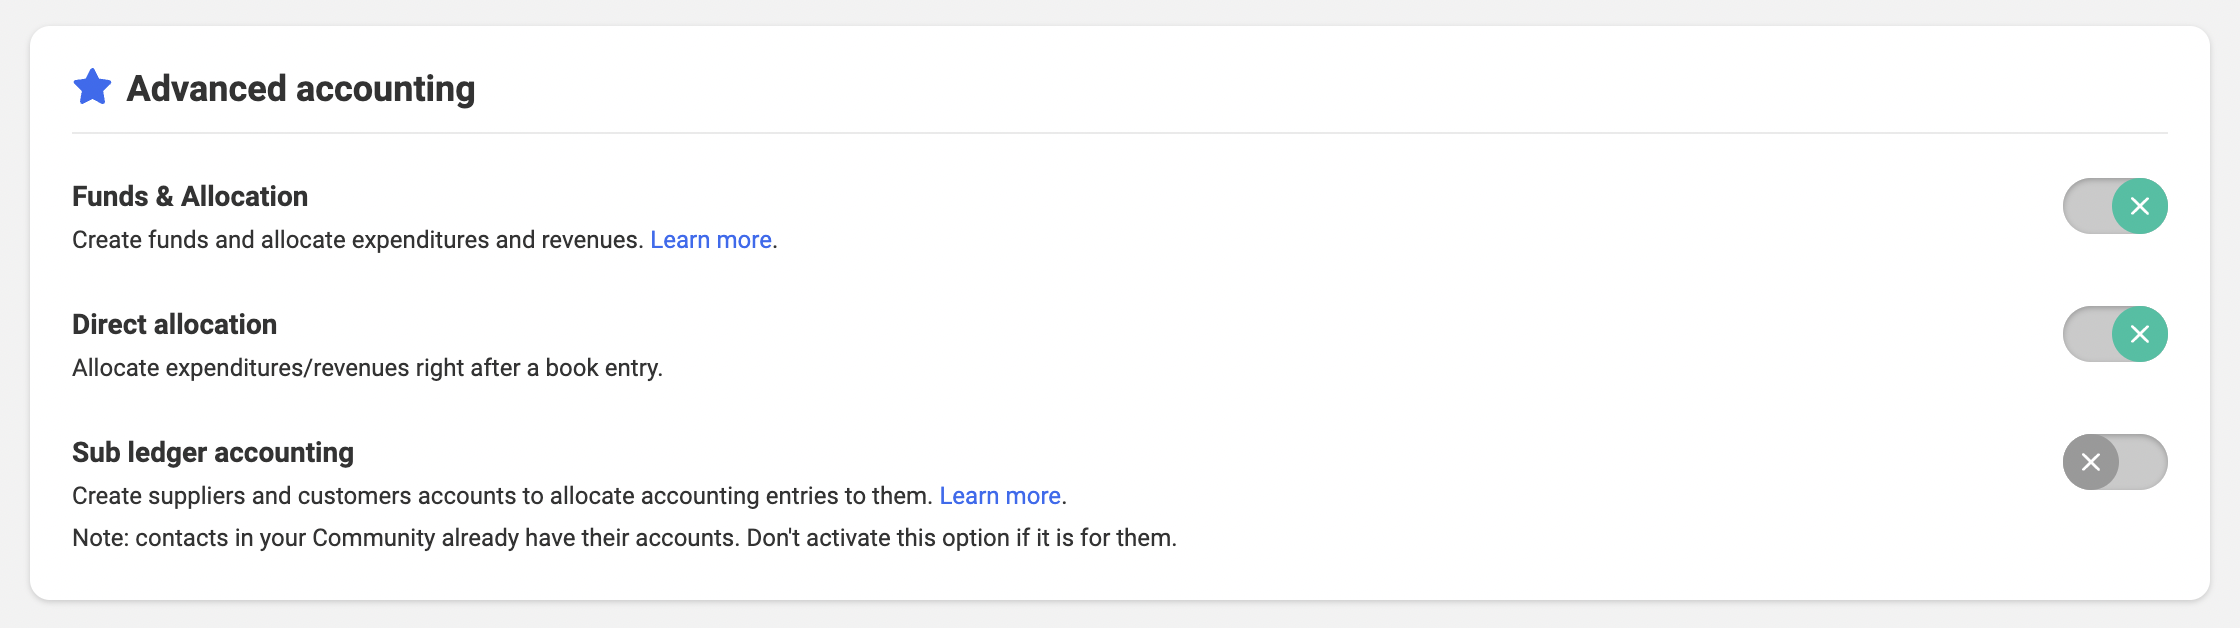The image size is (2240, 628).
Task: Open Learn more link for Funds & Allocation
Action: point(710,240)
